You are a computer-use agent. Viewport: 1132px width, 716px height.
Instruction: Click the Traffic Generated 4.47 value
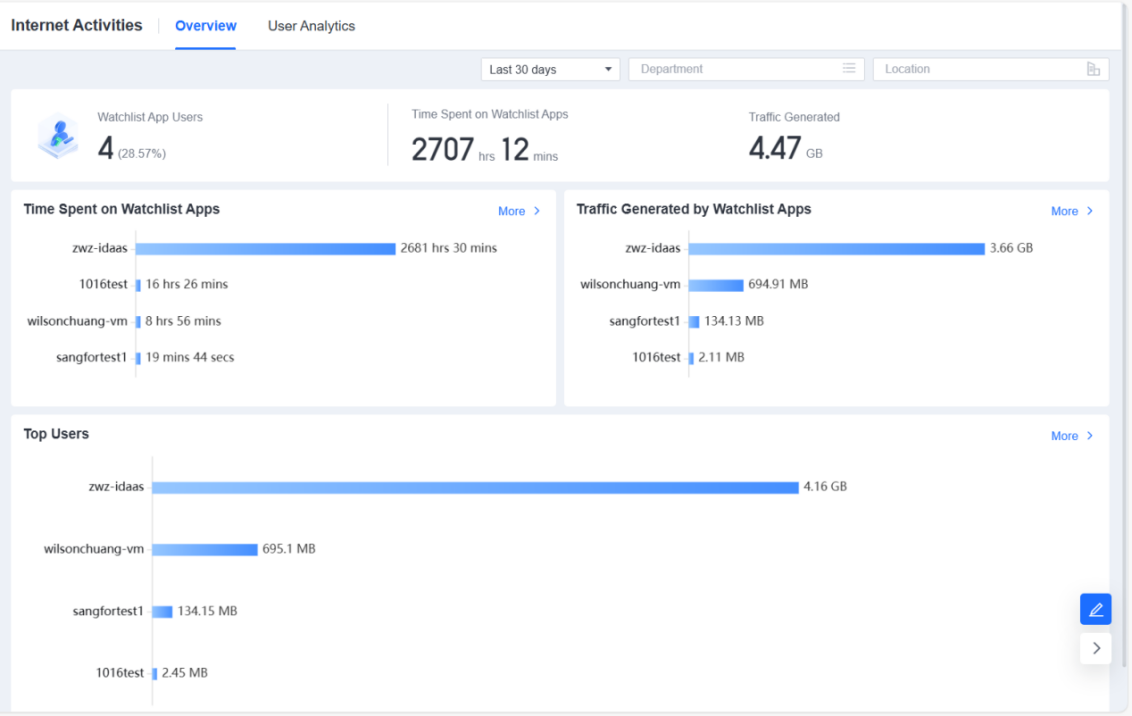click(775, 148)
